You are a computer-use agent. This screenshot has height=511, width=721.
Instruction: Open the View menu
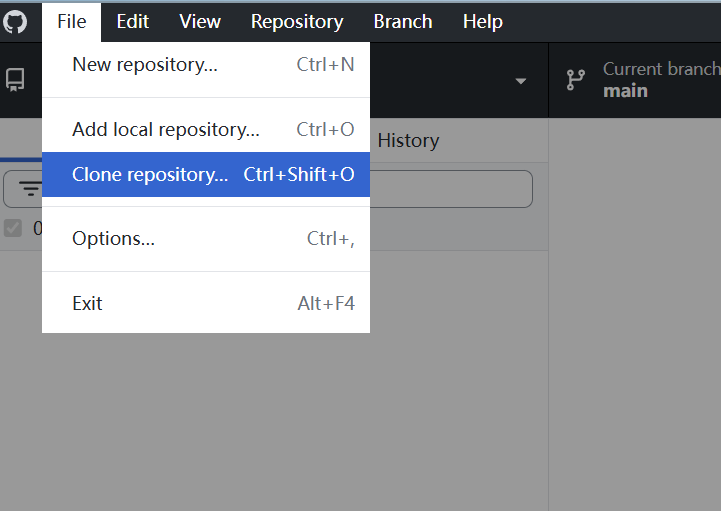coord(200,21)
